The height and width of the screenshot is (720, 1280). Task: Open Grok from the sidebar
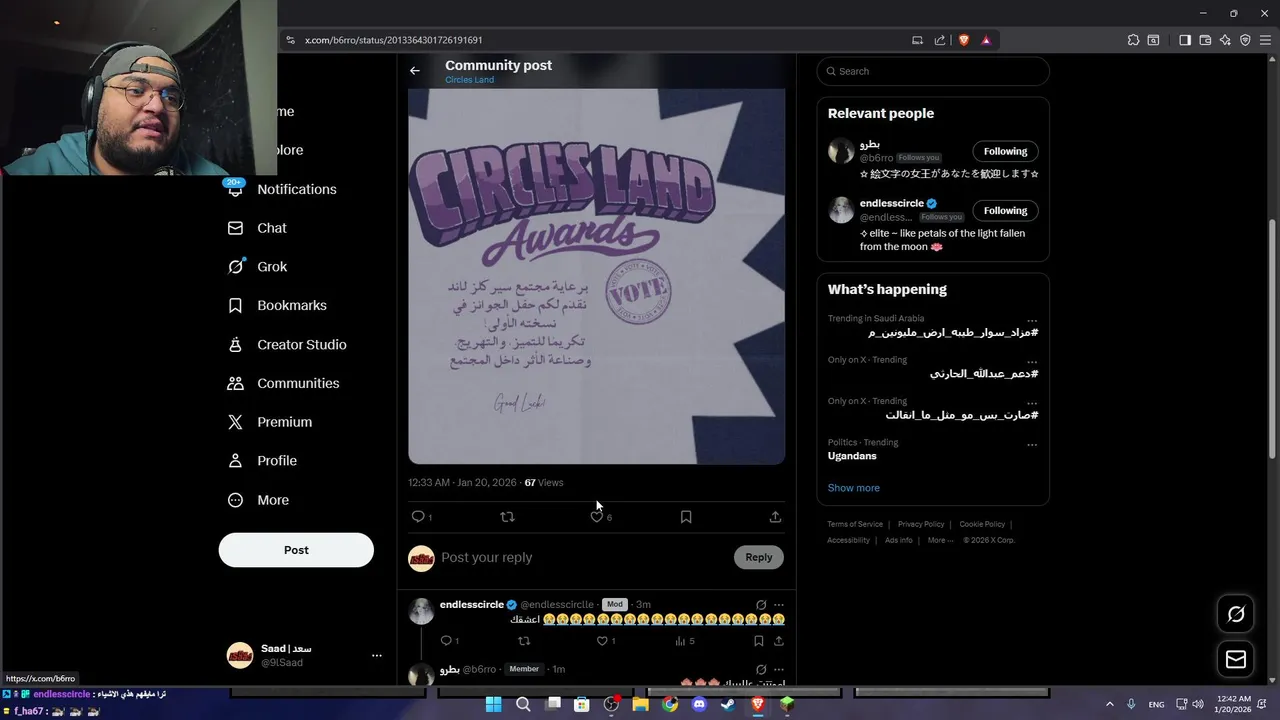(x=258, y=267)
